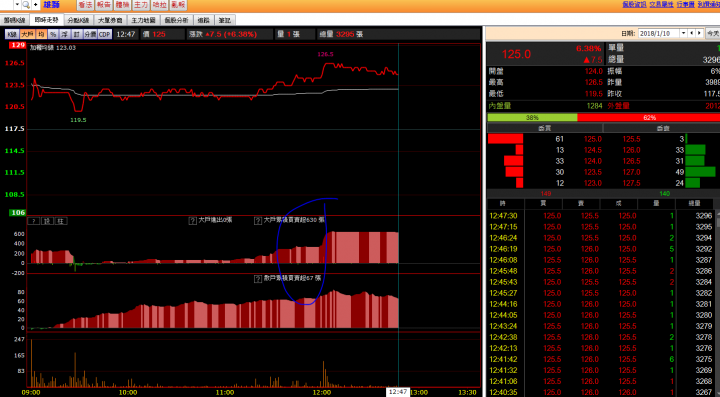Click the blue stock name beside the plus icon

click(x=51, y=5)
